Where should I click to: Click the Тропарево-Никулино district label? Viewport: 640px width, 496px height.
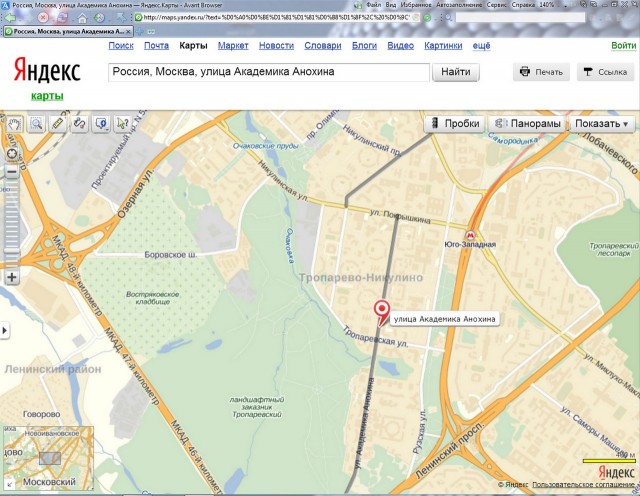click(x=361, y=278)
